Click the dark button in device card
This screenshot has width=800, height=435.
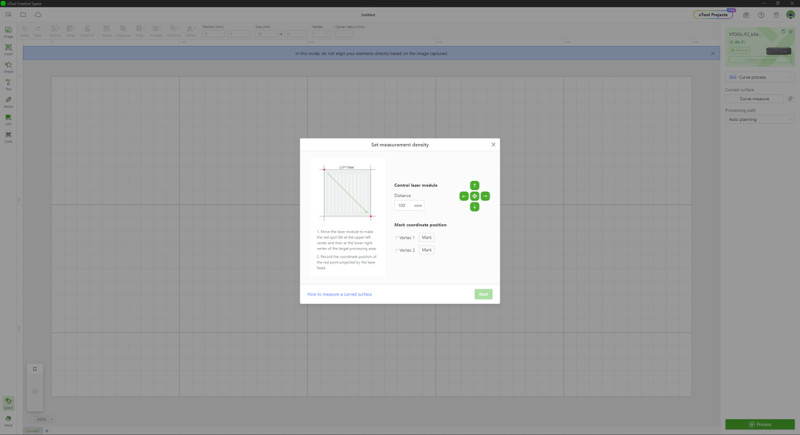click(779, 51)
